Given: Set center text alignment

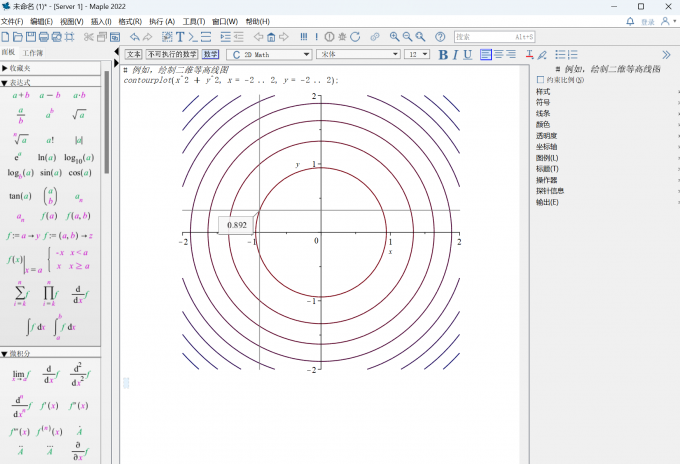Looking at the screenshot, I should pos(499,54).
